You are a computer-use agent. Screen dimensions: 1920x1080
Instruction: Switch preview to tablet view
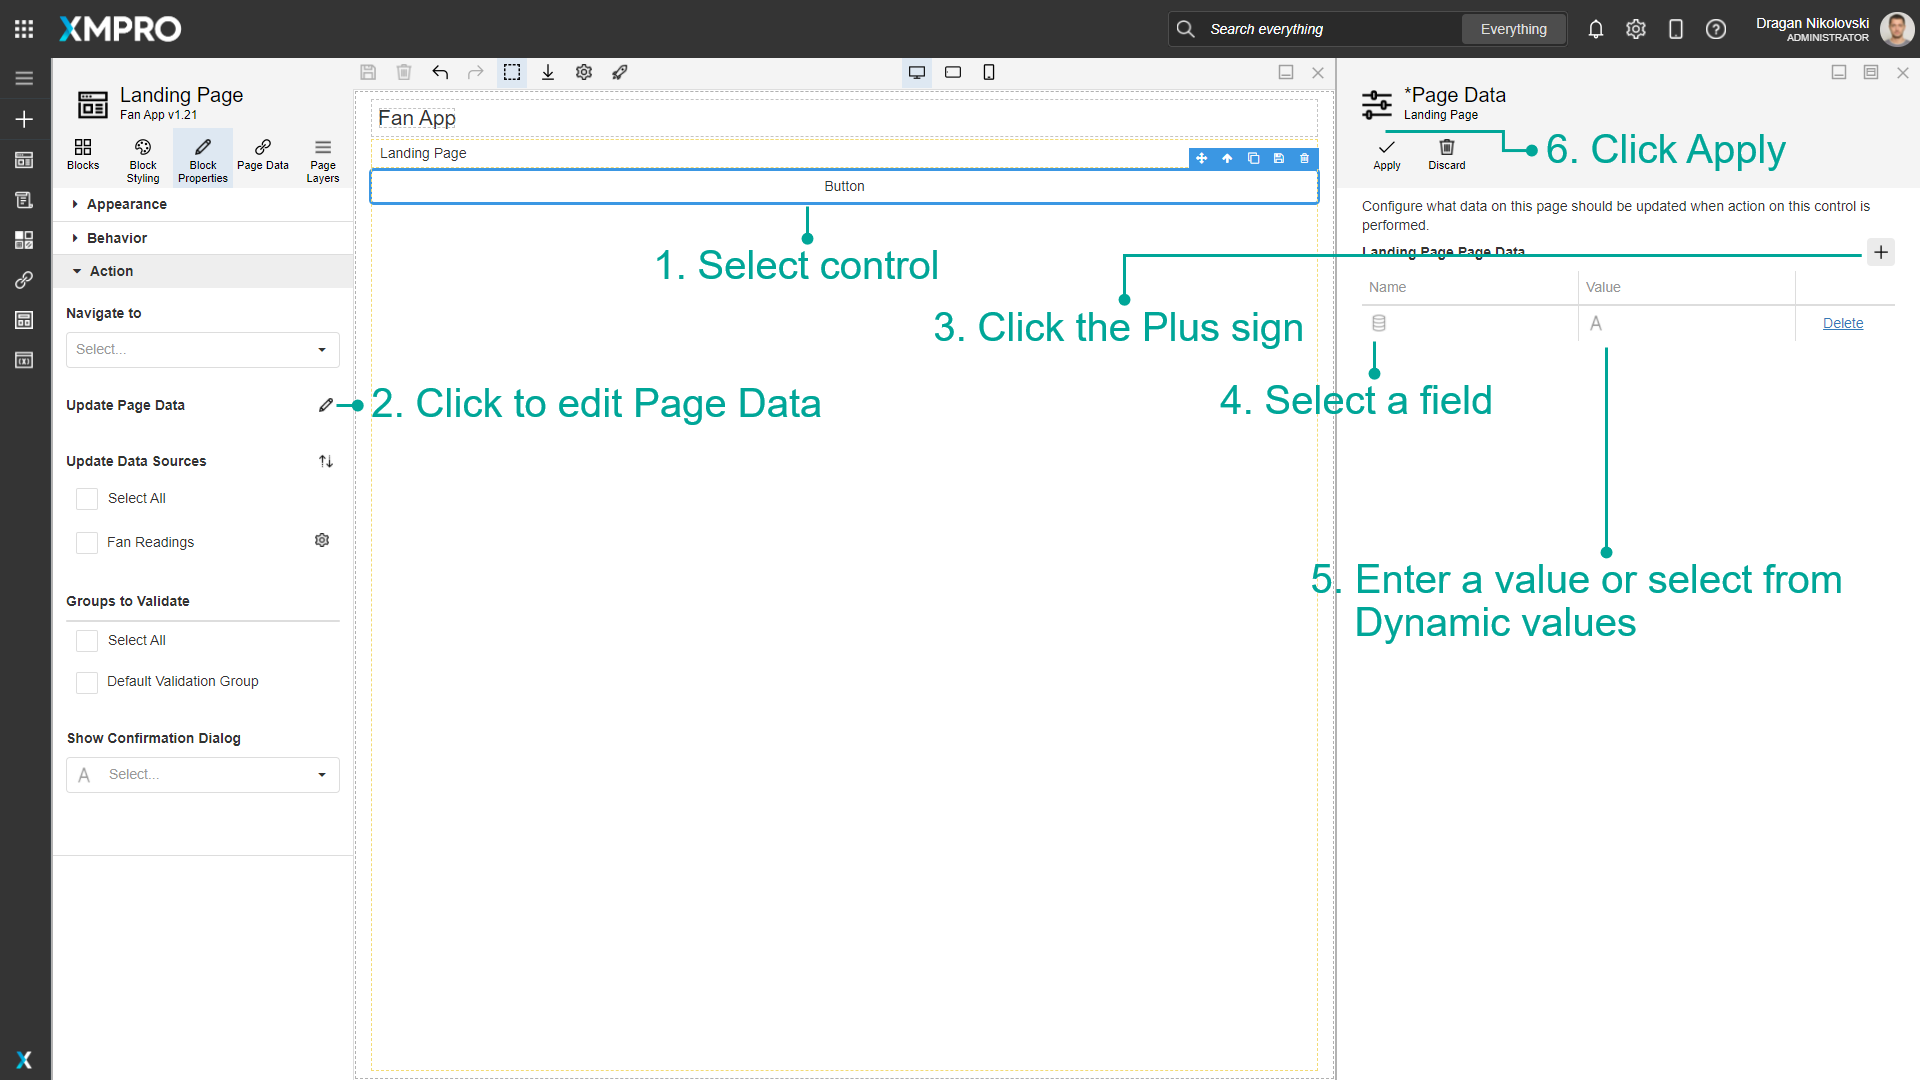[x=953, y=72]
